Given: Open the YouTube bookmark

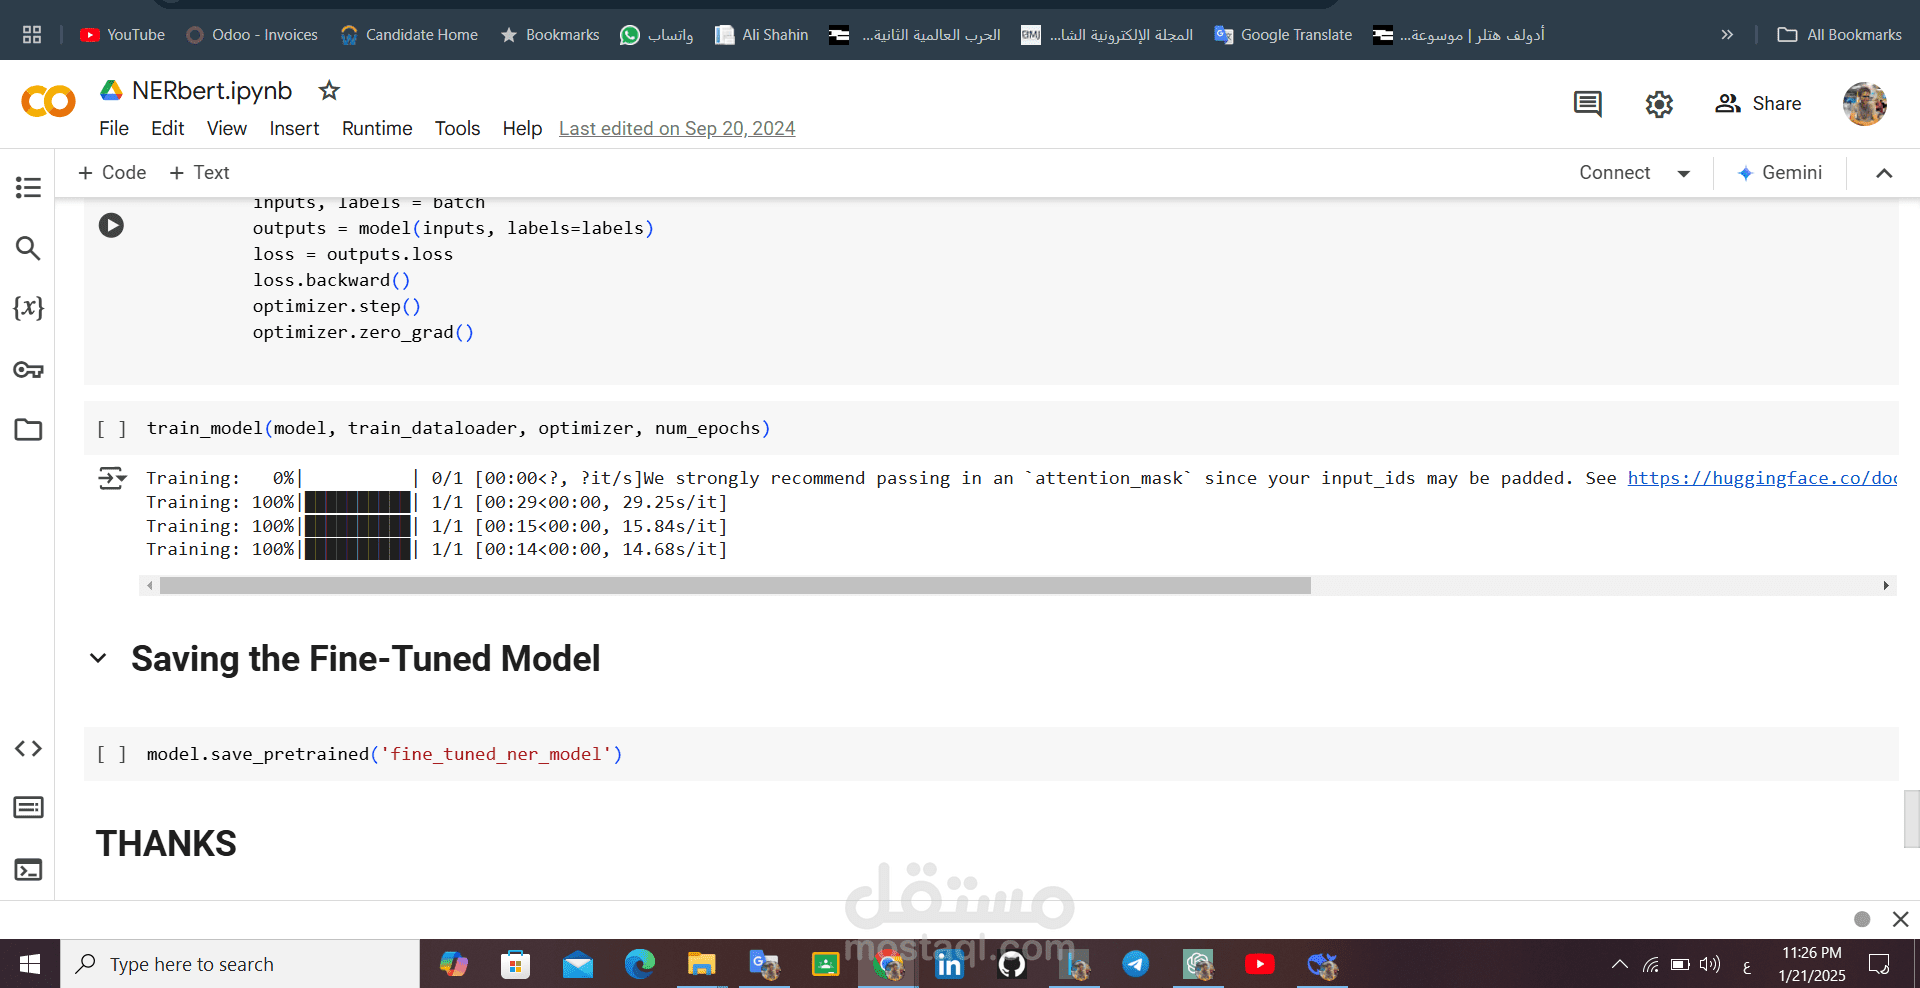Looking at the screenshot, I should tap(122, 35).
